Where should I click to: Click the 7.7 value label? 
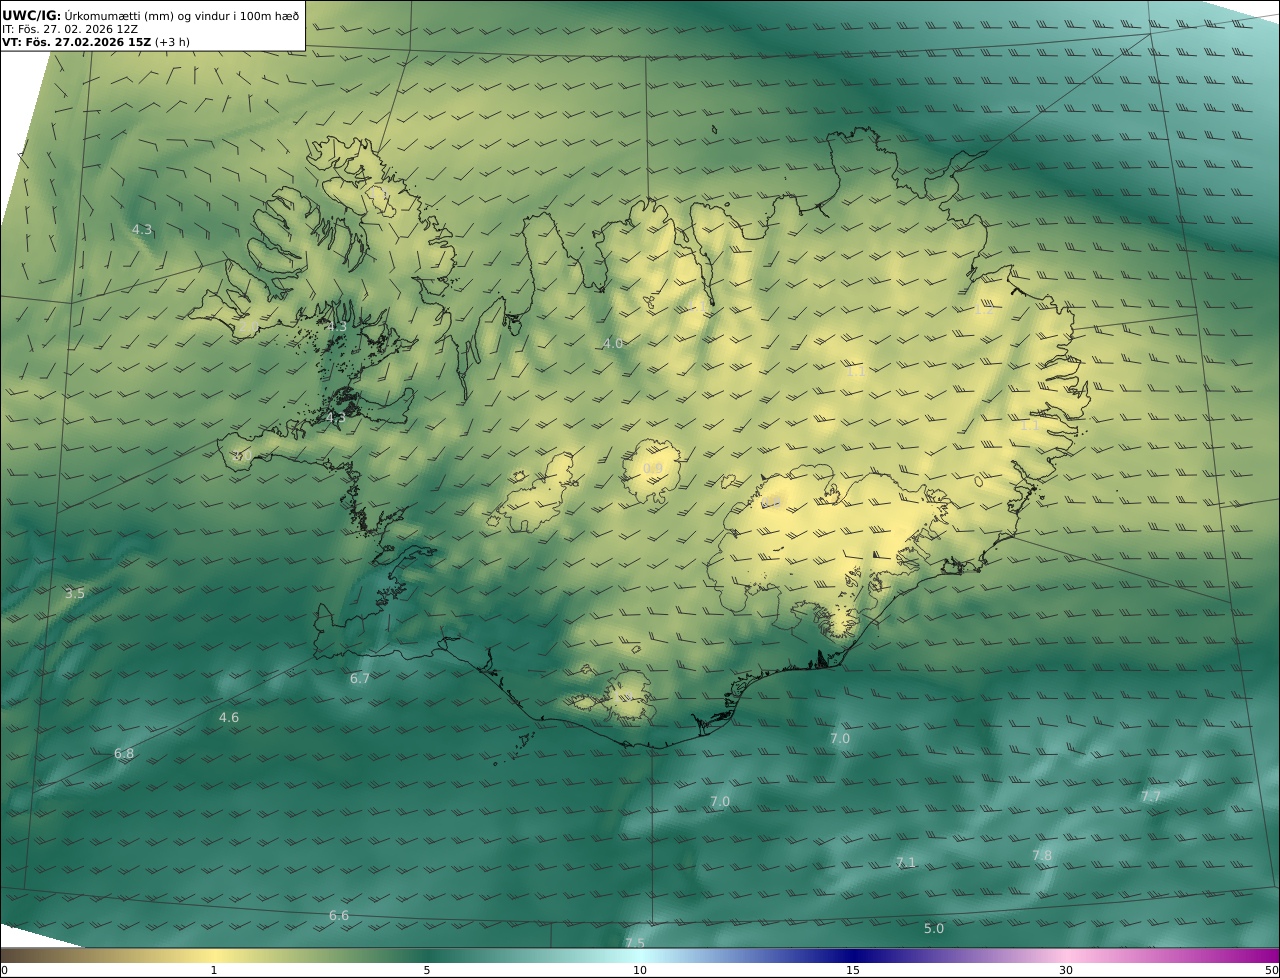[x=1151, y=796]
